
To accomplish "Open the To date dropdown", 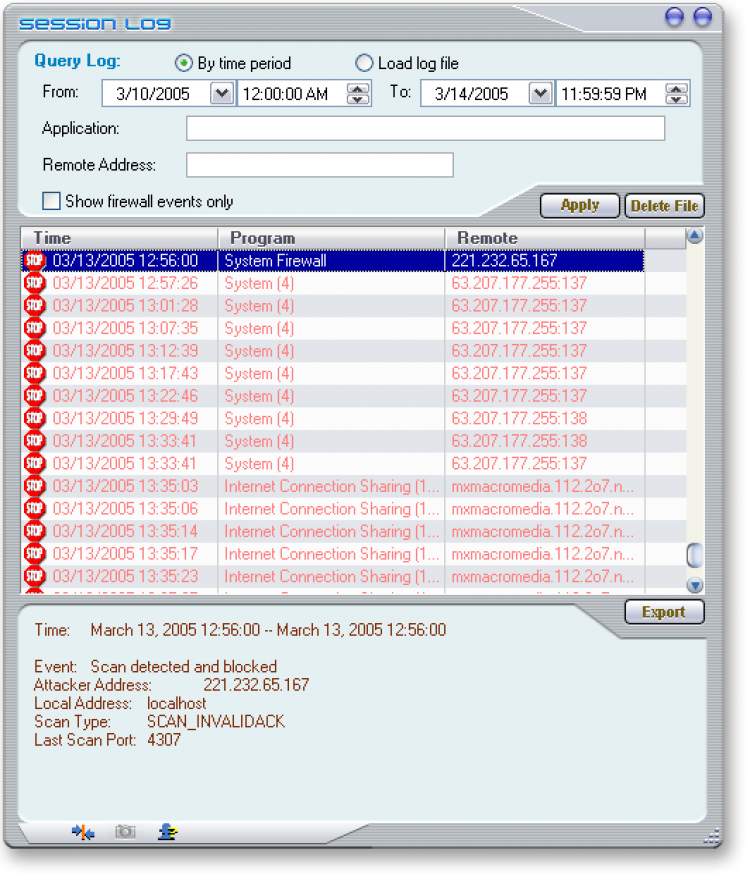I will (x=540, y=93).
